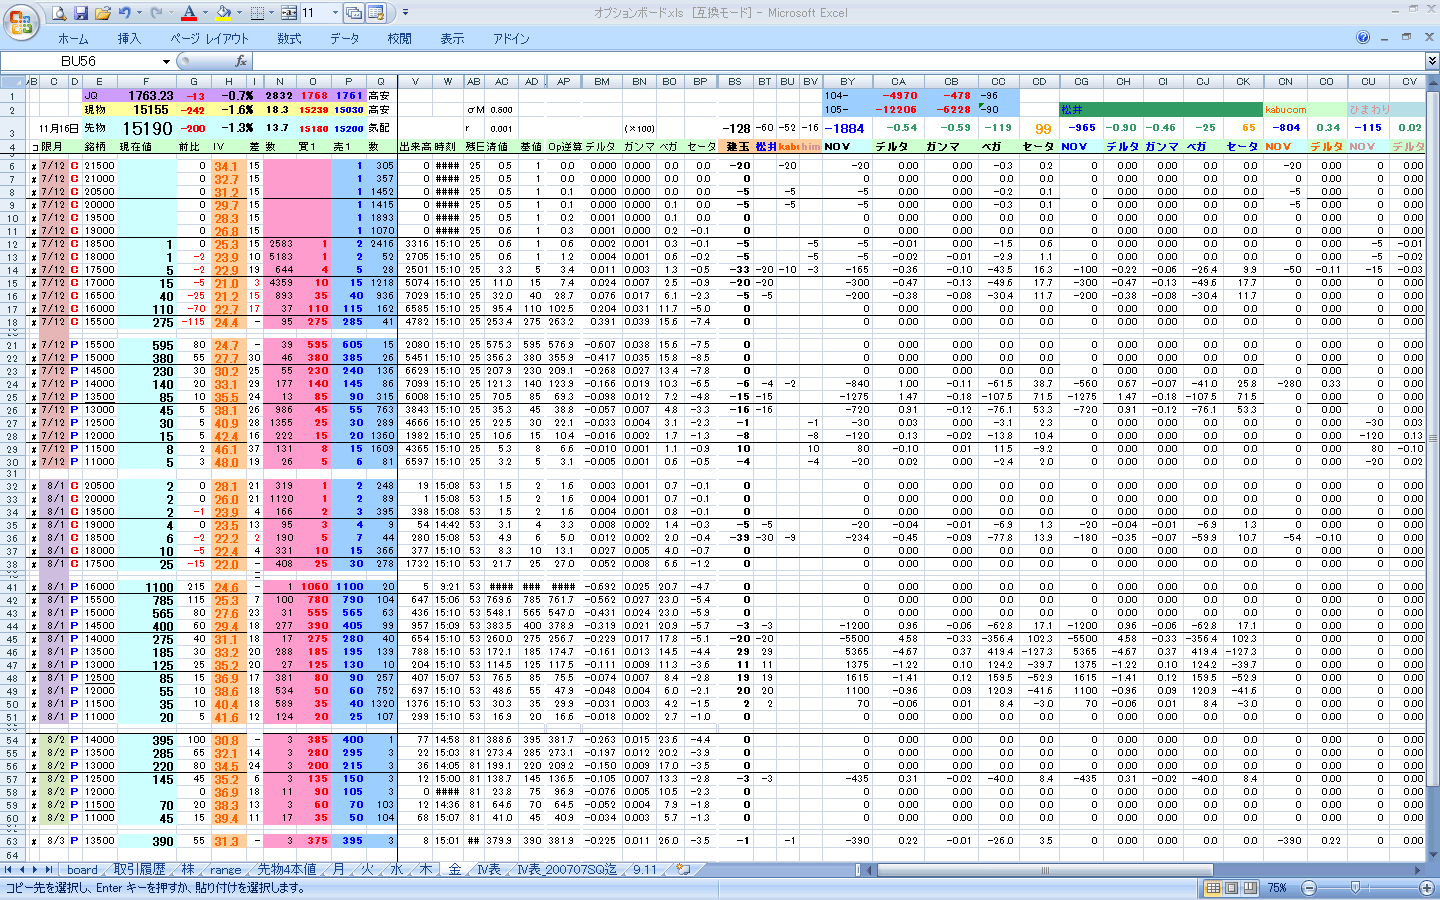Open the アドイン ribbon tab

click(x=511, y=39)
